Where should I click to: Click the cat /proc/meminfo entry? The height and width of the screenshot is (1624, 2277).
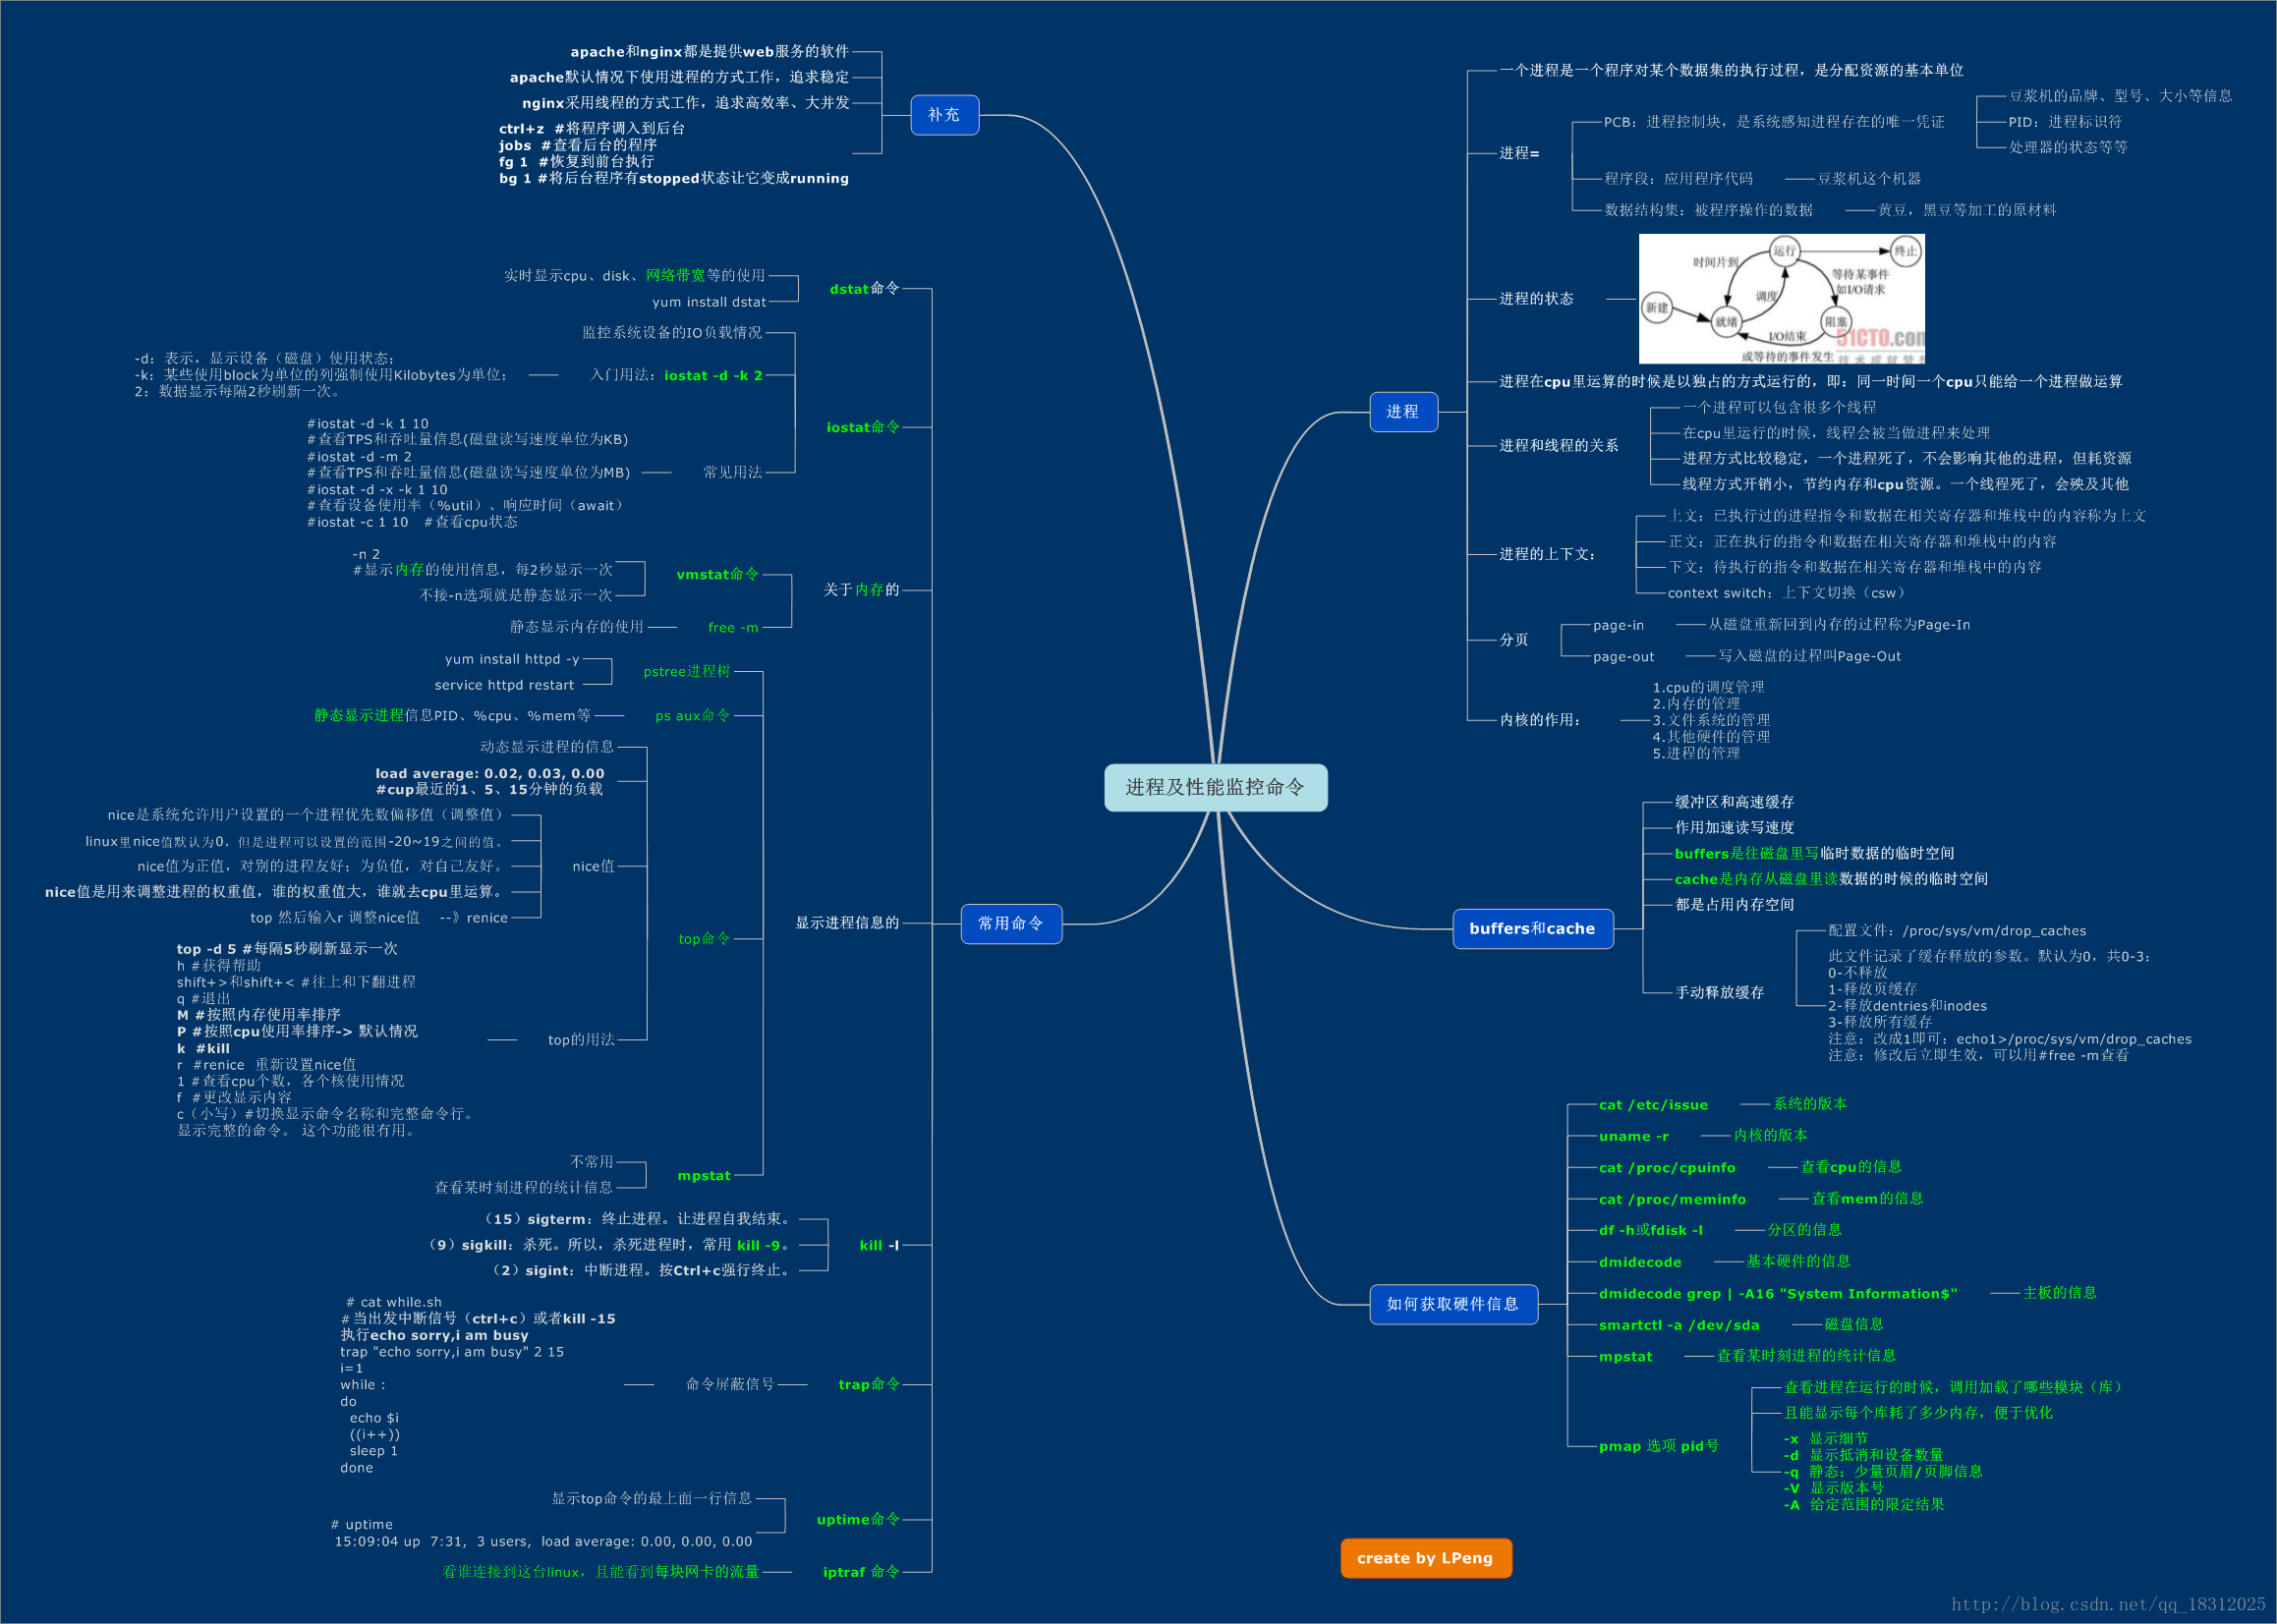[x=1672, y=1200]
